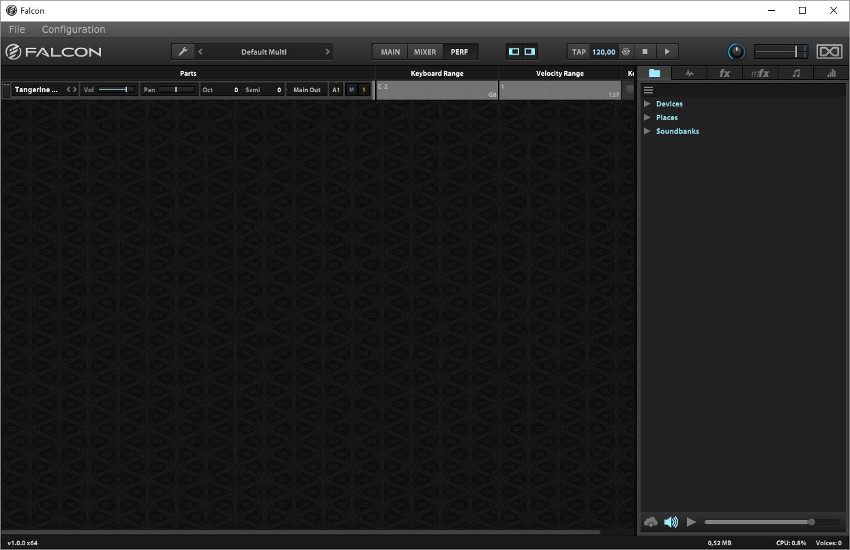Open the fx browser tab
The height and width of the screenshot is (550, 850).
point(724,73)
